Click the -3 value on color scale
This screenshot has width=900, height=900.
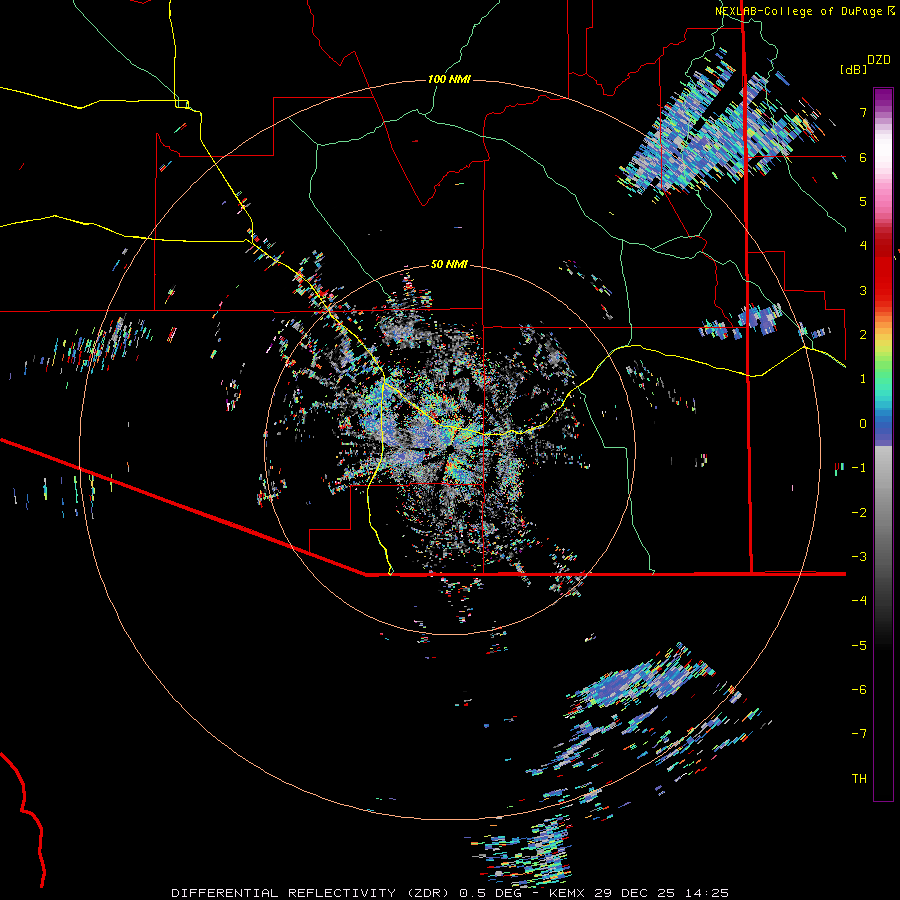[859, 557]
